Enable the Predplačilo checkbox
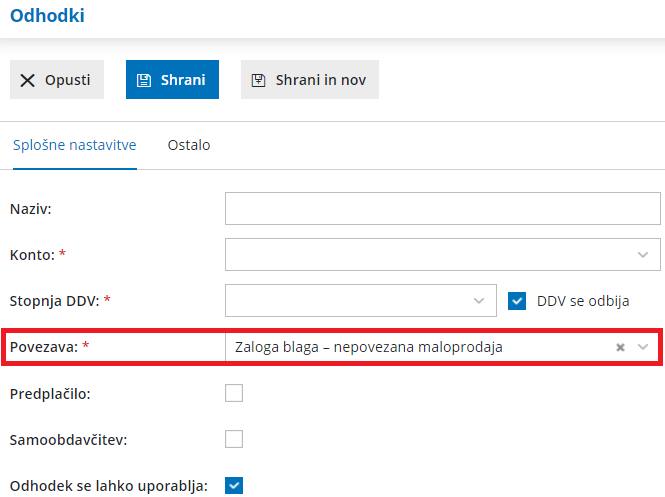The height and width of the screenshot is (497, 665). [x=234, y=393]
